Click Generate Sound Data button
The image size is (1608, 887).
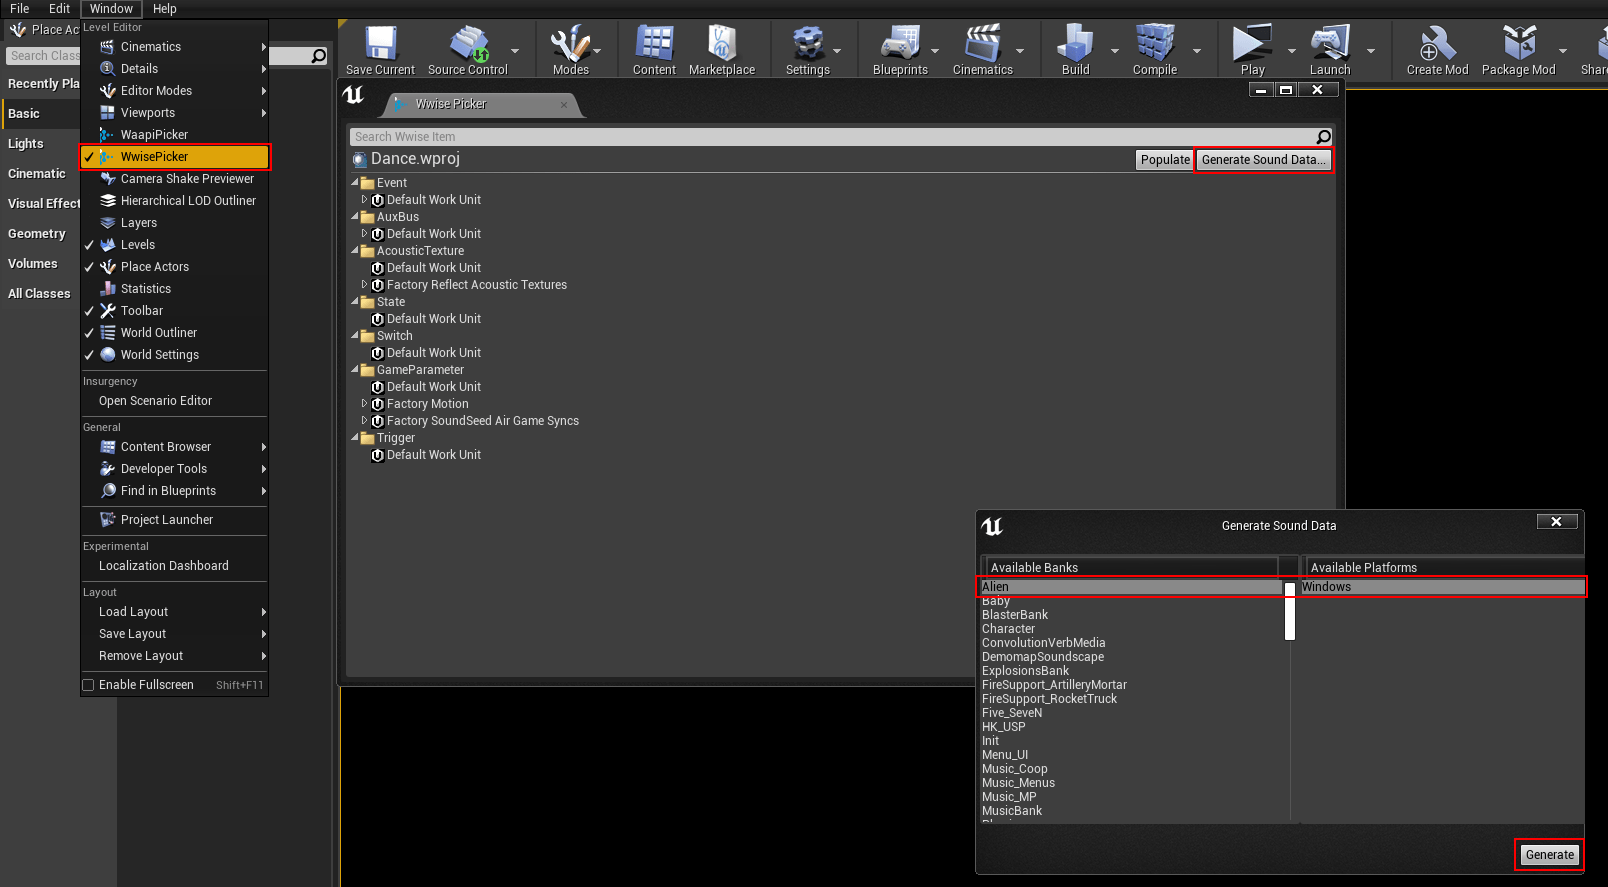[x=1264, y=160]
